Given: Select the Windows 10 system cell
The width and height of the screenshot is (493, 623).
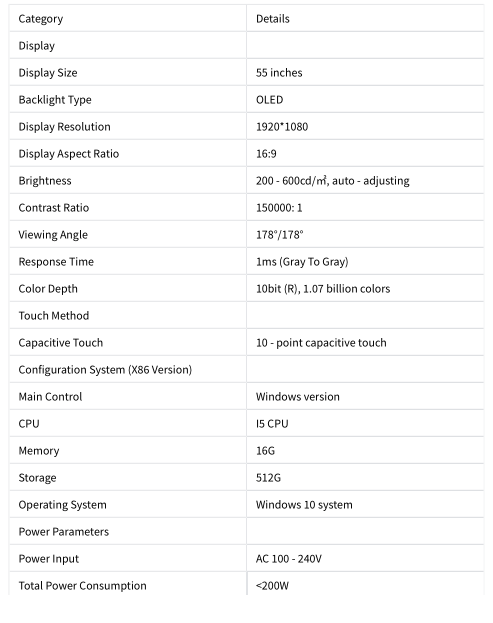Looking at the screenshot, I should pyautogui.click(x=365, y=505).
